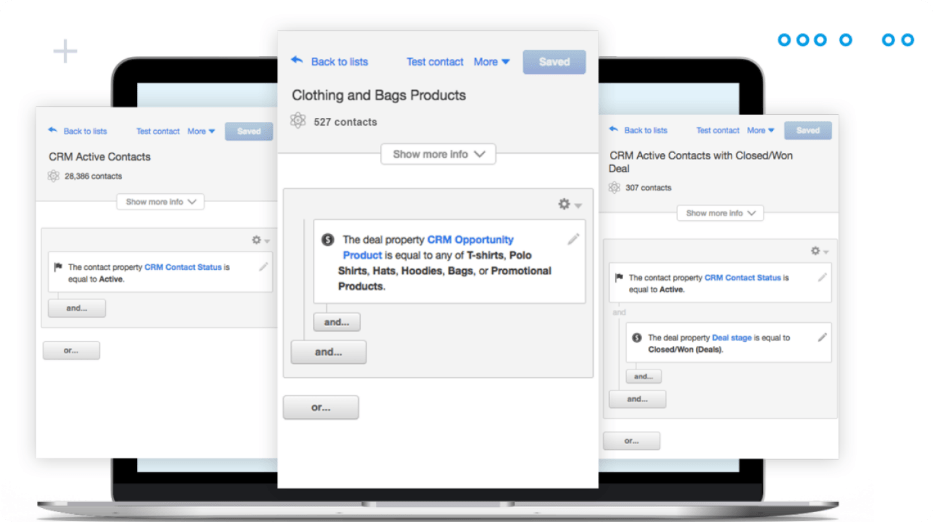Click Back to lists in Closed/Won Deal panel

point(646,130)
